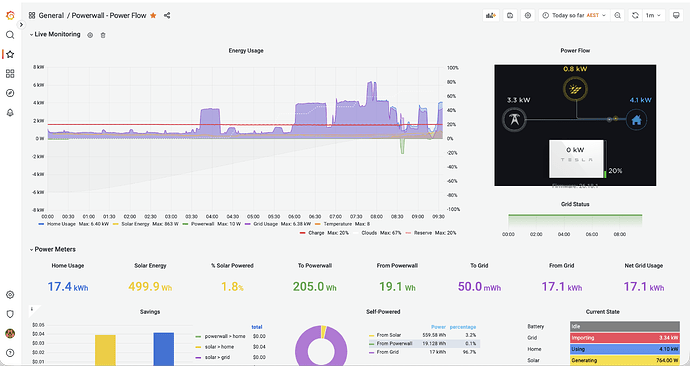This screenshot has height=366, width=690.
Task: Cycle view mode with the monitor icon
Action: click(676, 15)
